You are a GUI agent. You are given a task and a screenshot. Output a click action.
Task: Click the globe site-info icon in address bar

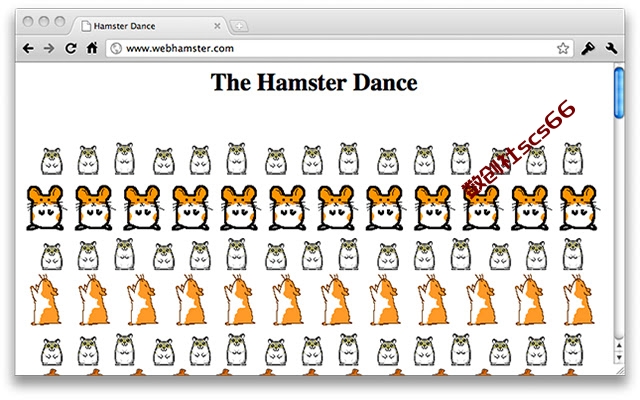[x=116, y=49]
